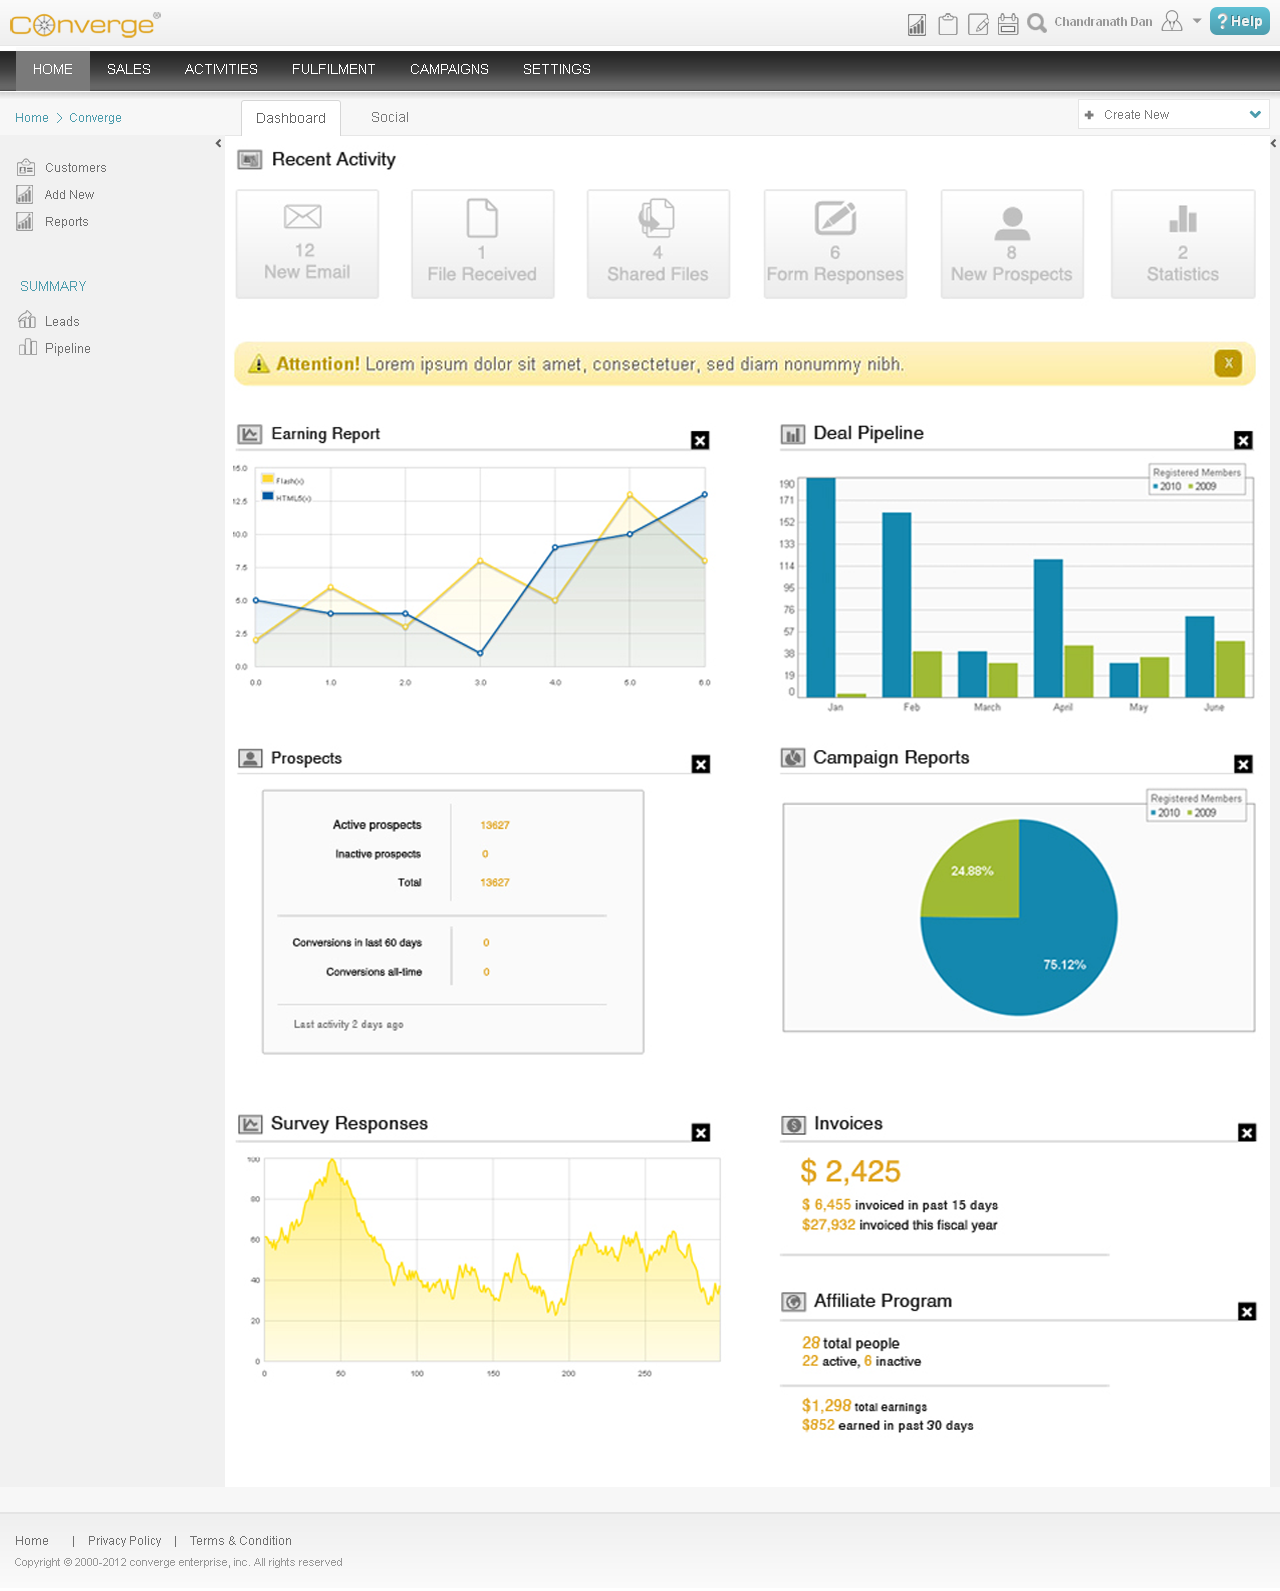Close the Survey Responses widget
The image size is (1280, 1591).
(701, 1132)
